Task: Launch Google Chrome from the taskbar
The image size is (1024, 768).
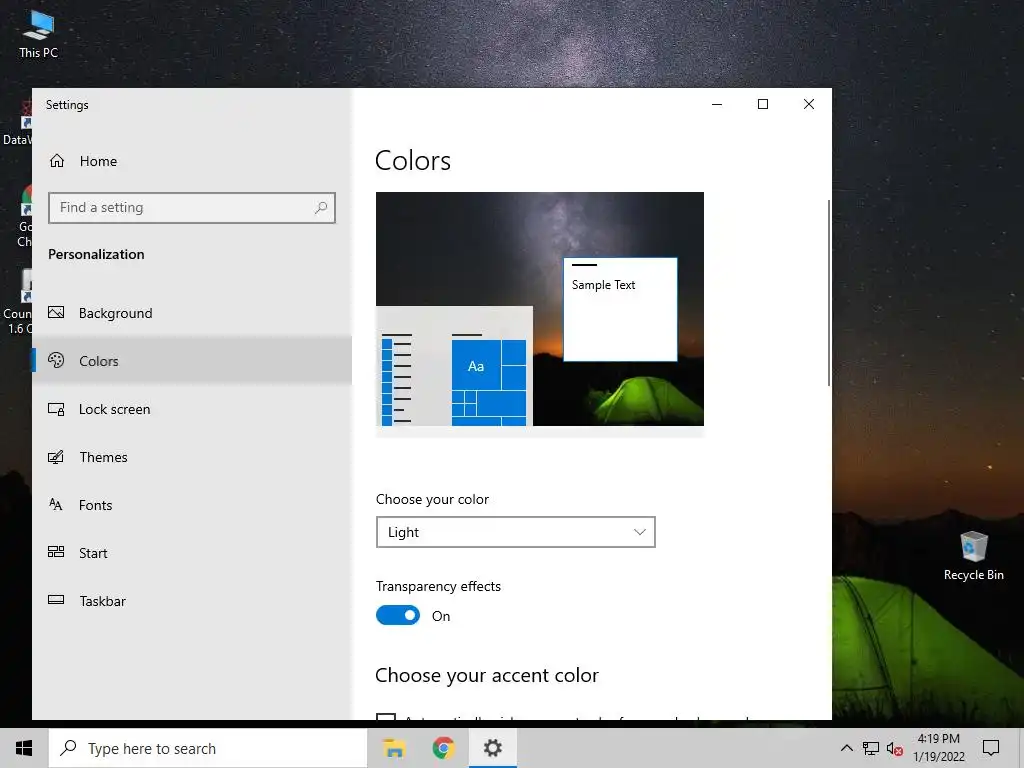Action: point(443,748)
